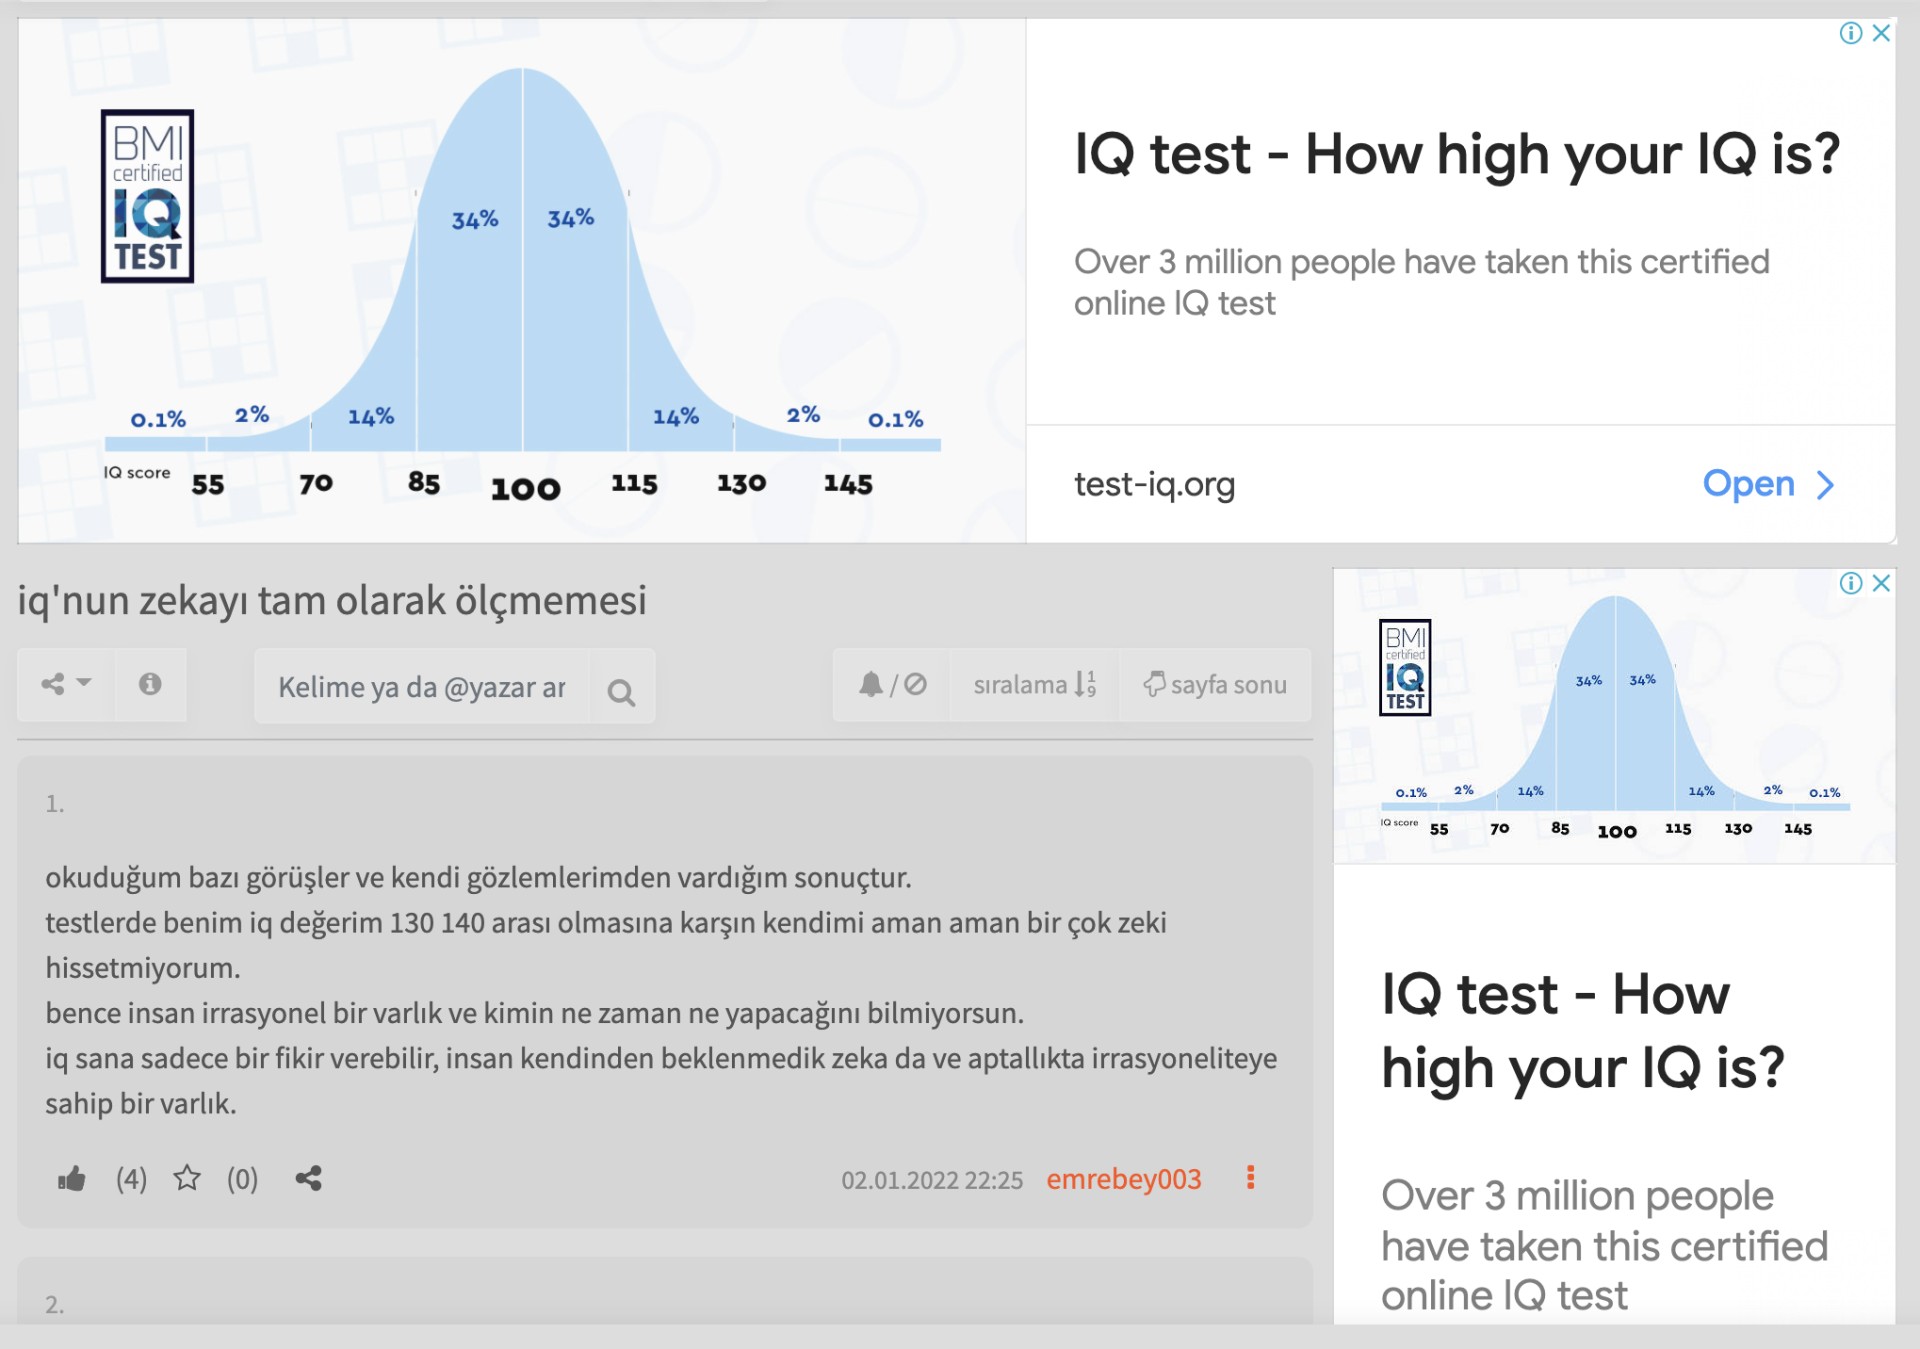Like the first entry with the thumbs up
The height and width of the screenshot is (1349, 1920).
pyautogui.click(x=71, y=1179)
